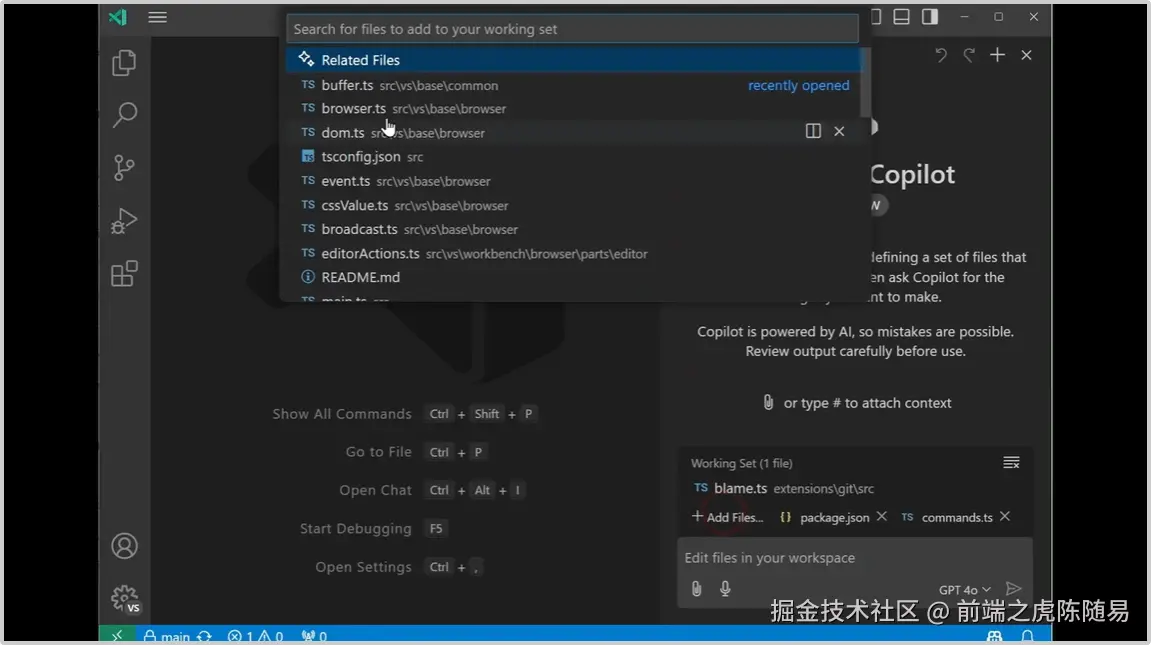
Task: Dismiss the commands.ts suggestion
Action: (1005, 517)
